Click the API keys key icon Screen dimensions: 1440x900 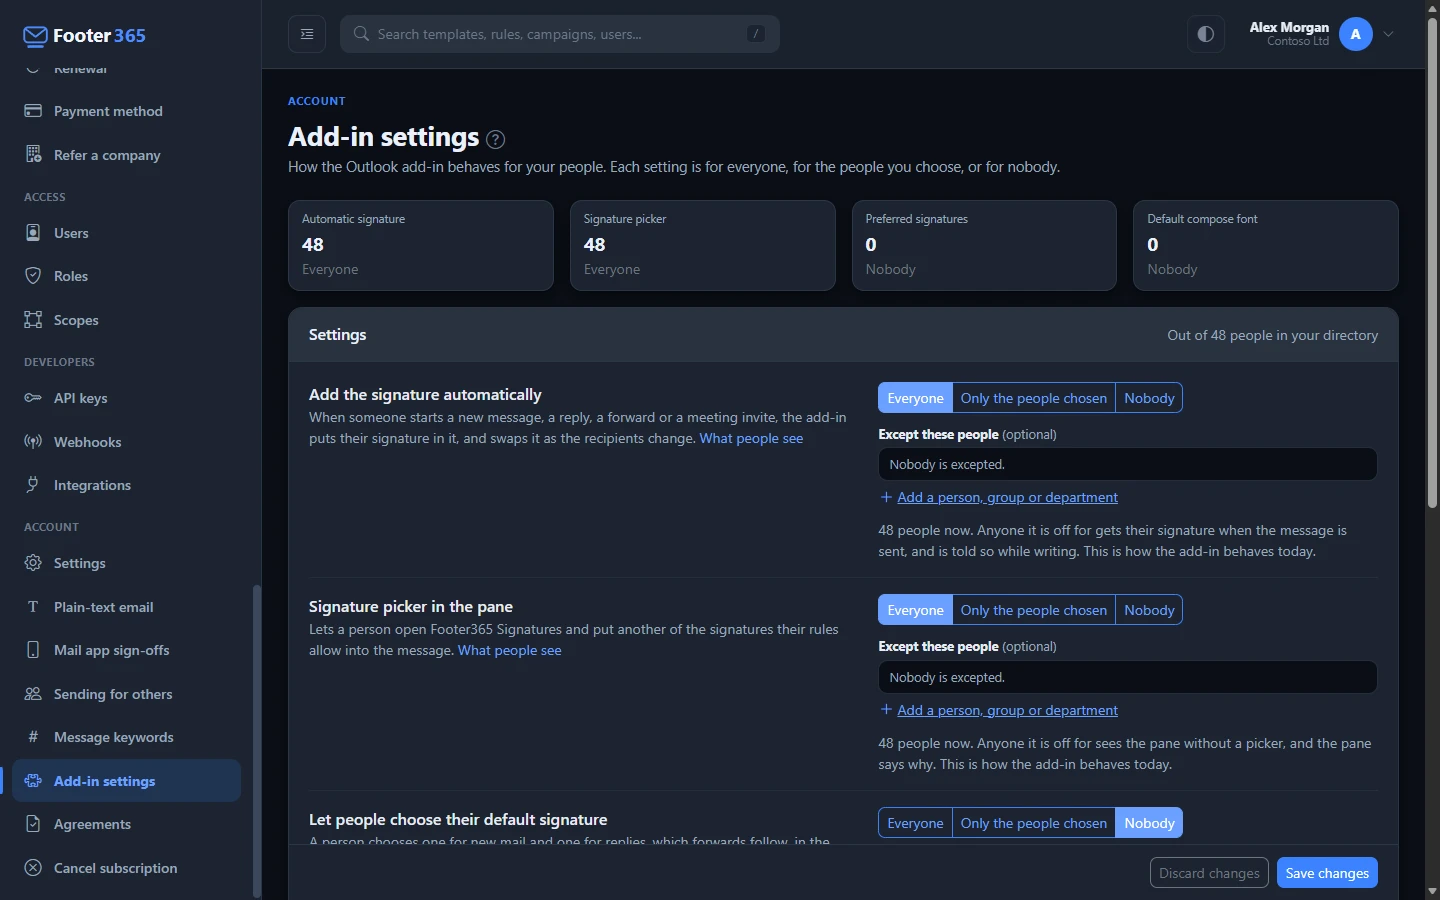tap(33, 398)
